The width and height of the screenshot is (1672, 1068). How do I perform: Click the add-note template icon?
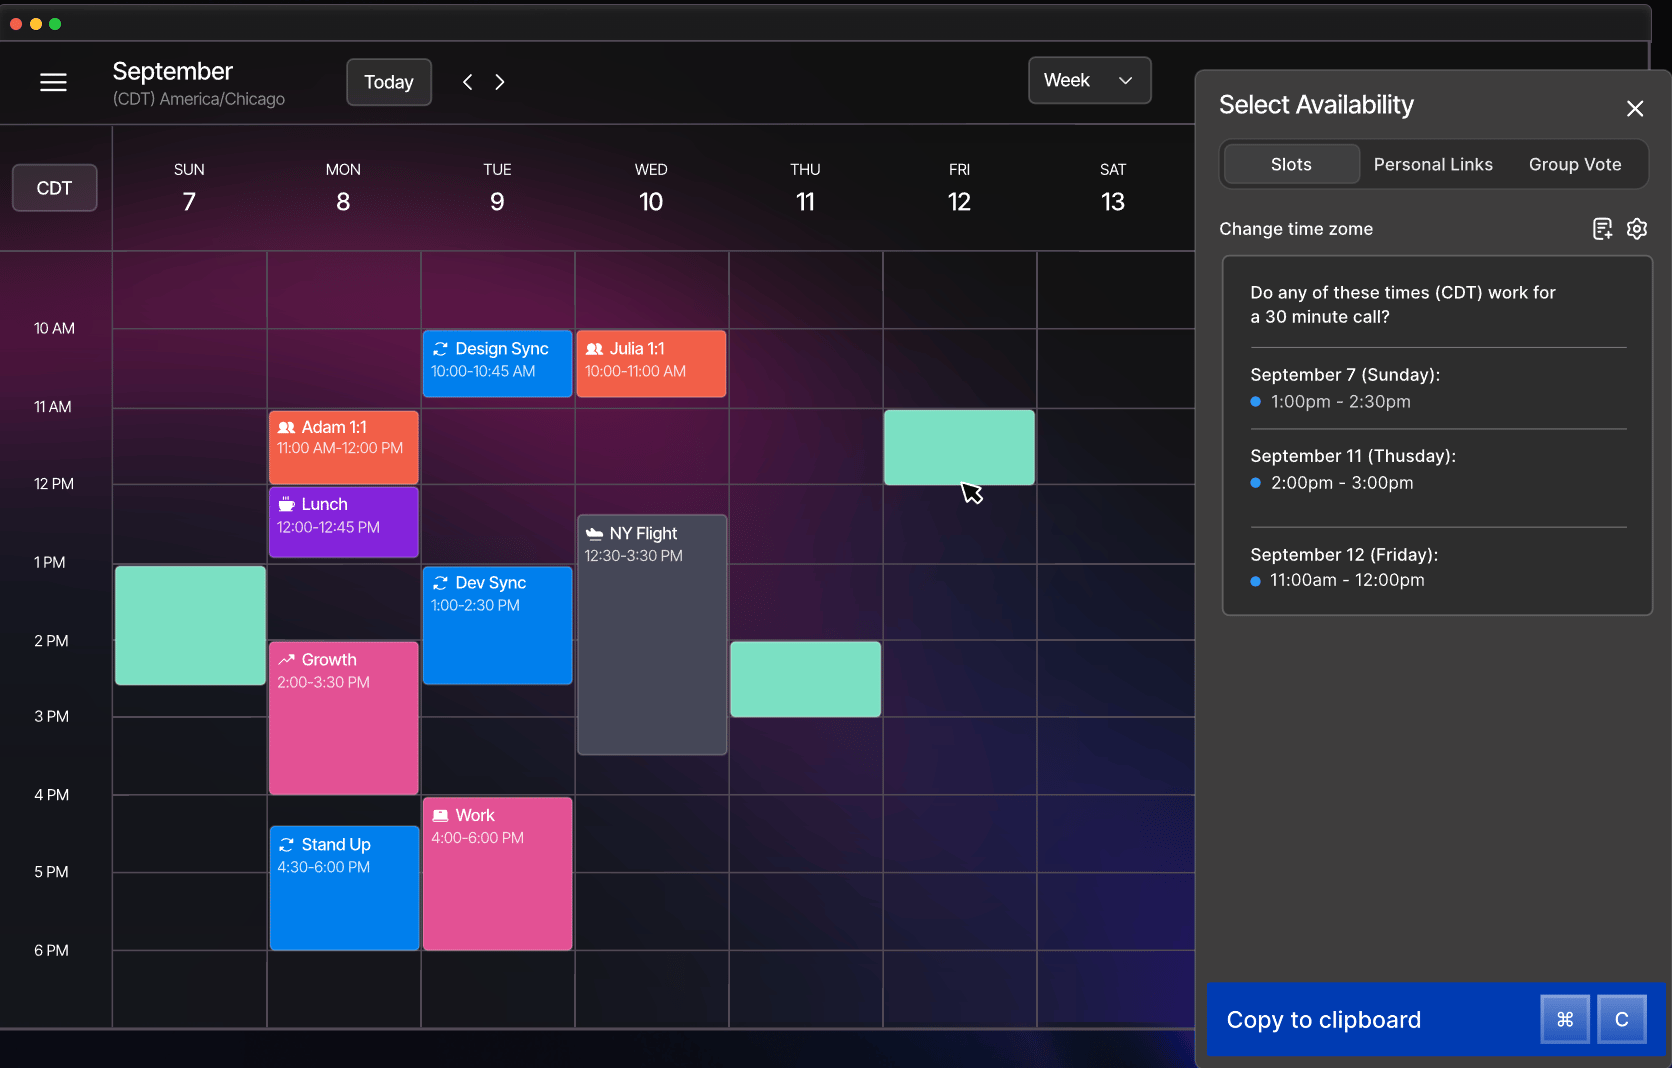tap(1602, 229)
